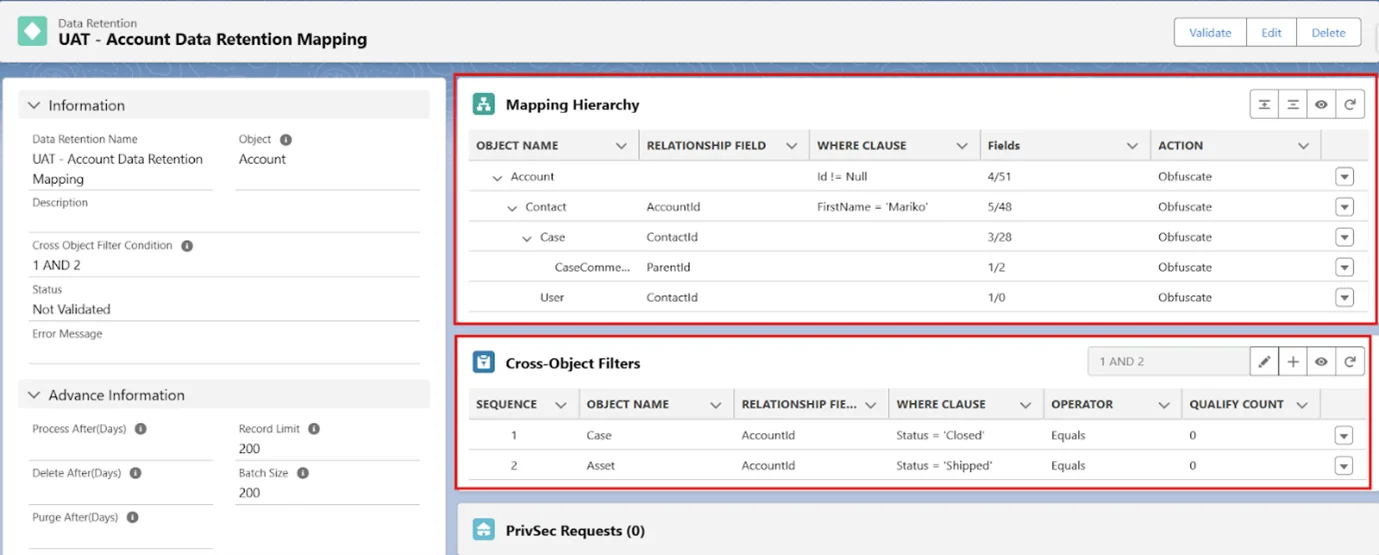Open QUALIFY COUNT column header menu
The height and width of the screenshot is (555, 1379).
tap(1301, 405)
